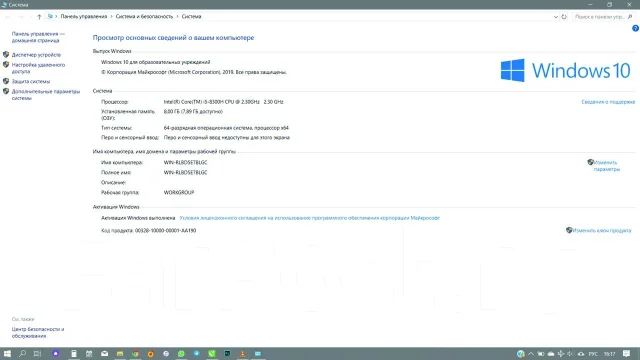Click the Forward navigation arrow
This screenshot has height=360, width=640.
tap(20, 17)
